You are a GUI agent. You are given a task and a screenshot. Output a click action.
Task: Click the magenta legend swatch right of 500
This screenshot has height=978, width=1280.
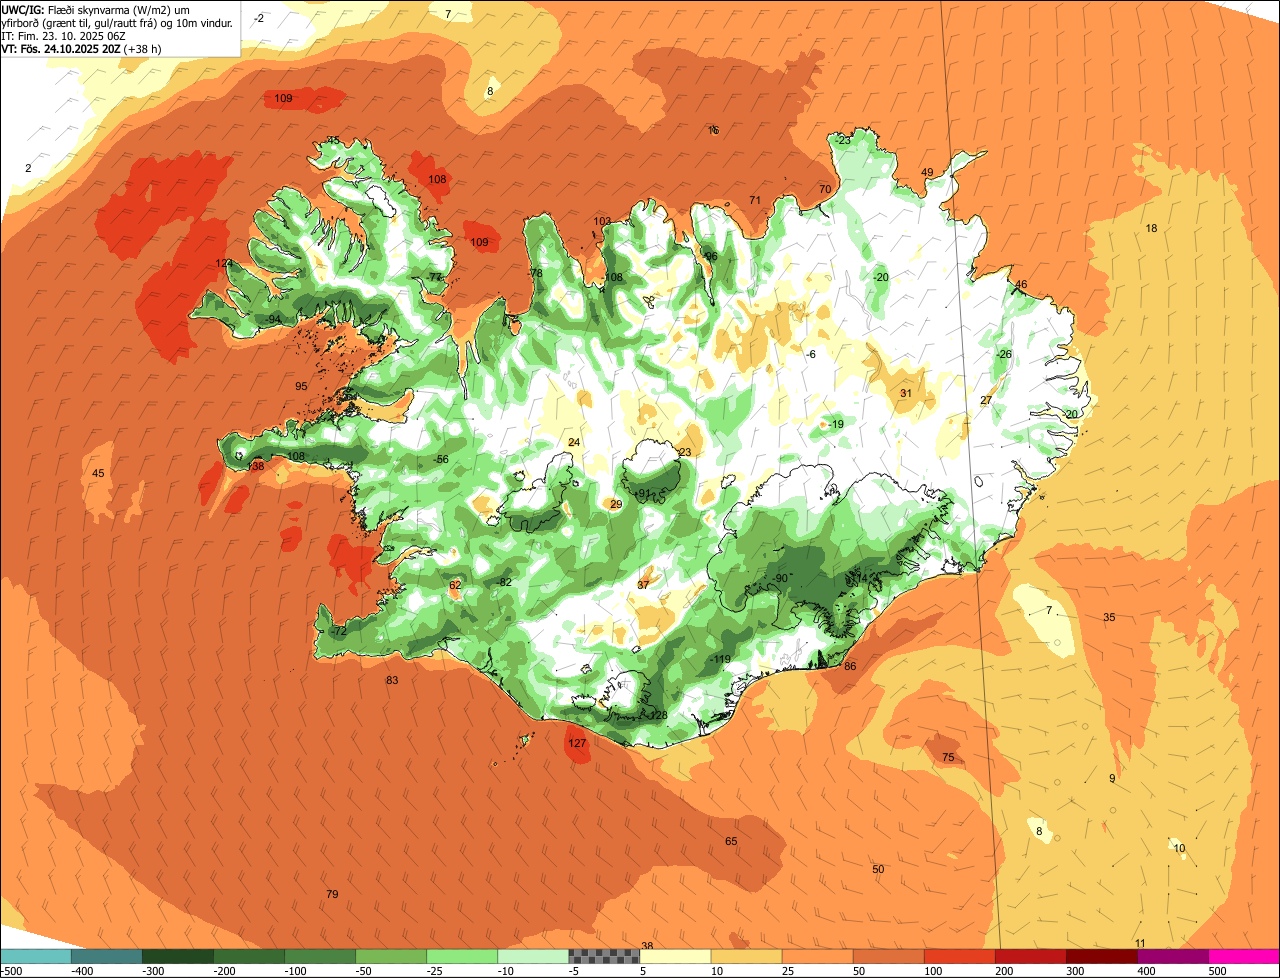coord(1244,956)
